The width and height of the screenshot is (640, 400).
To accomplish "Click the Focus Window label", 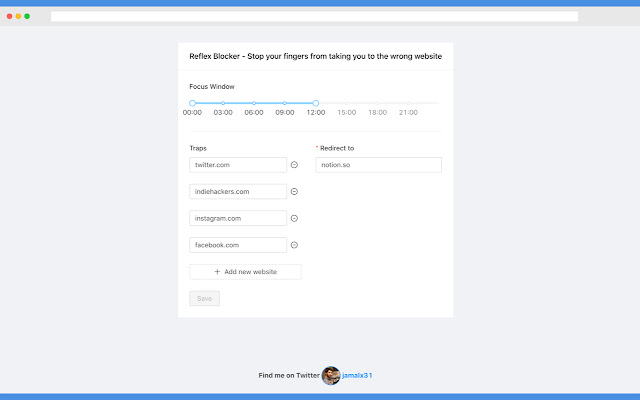I will tap(212, 87).
